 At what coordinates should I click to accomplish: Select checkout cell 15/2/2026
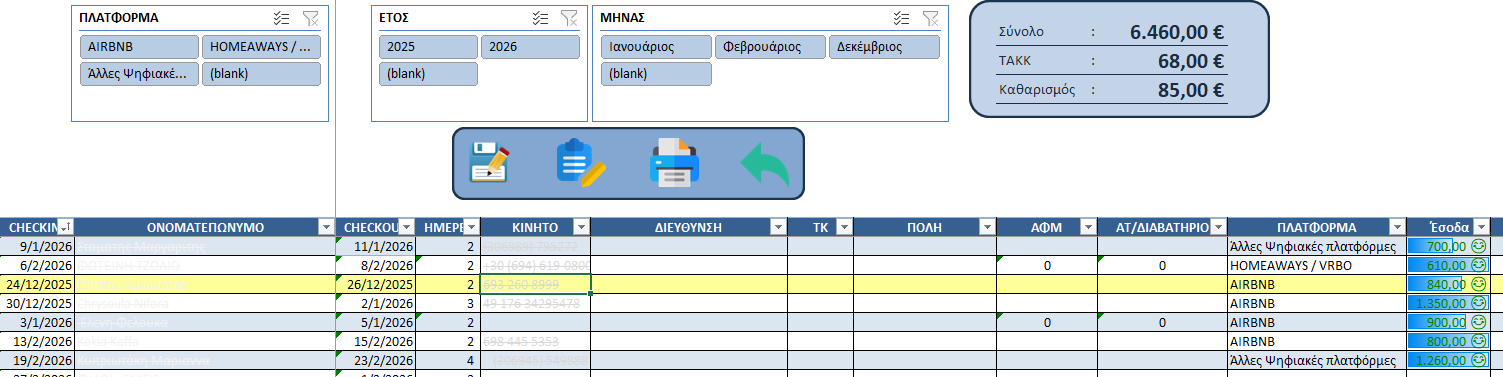[375, 341]
